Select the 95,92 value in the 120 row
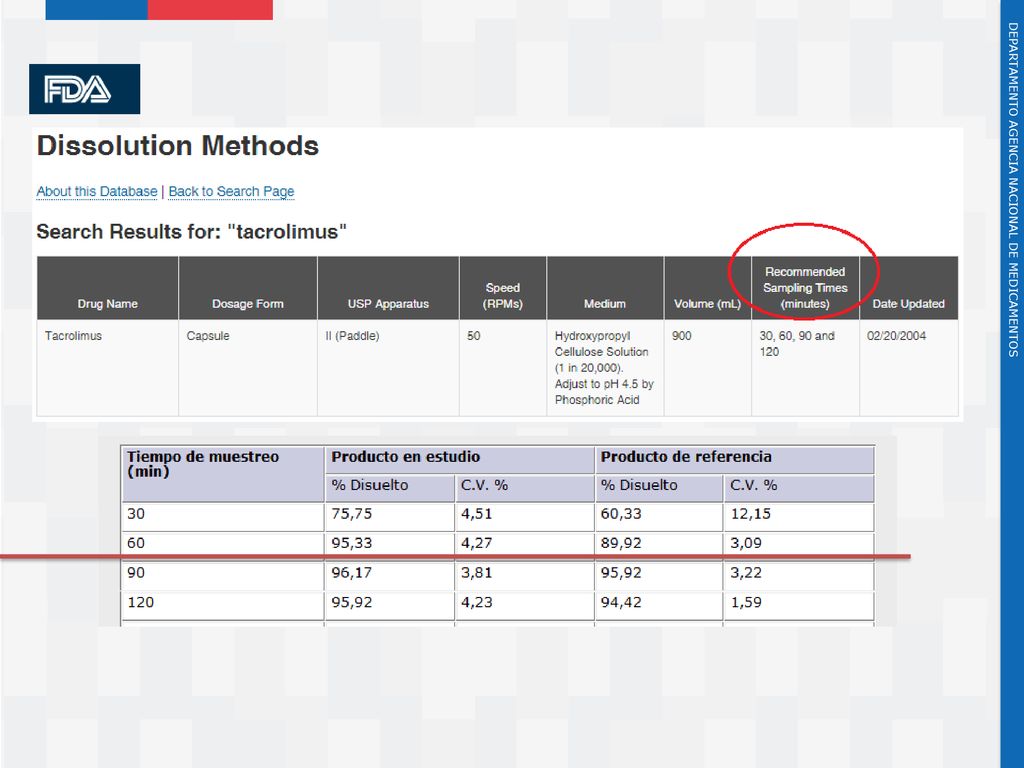This screenshot has height=768, width=1024. coord(389,605)
